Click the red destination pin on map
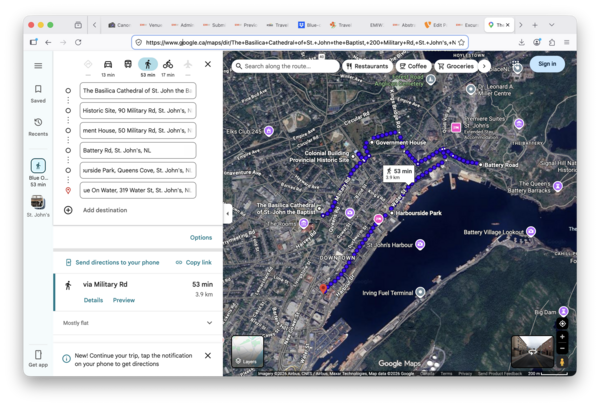Image resolution: width=600 pixels, height=407 pixels. pyautogui.click(x=323, y=289)
